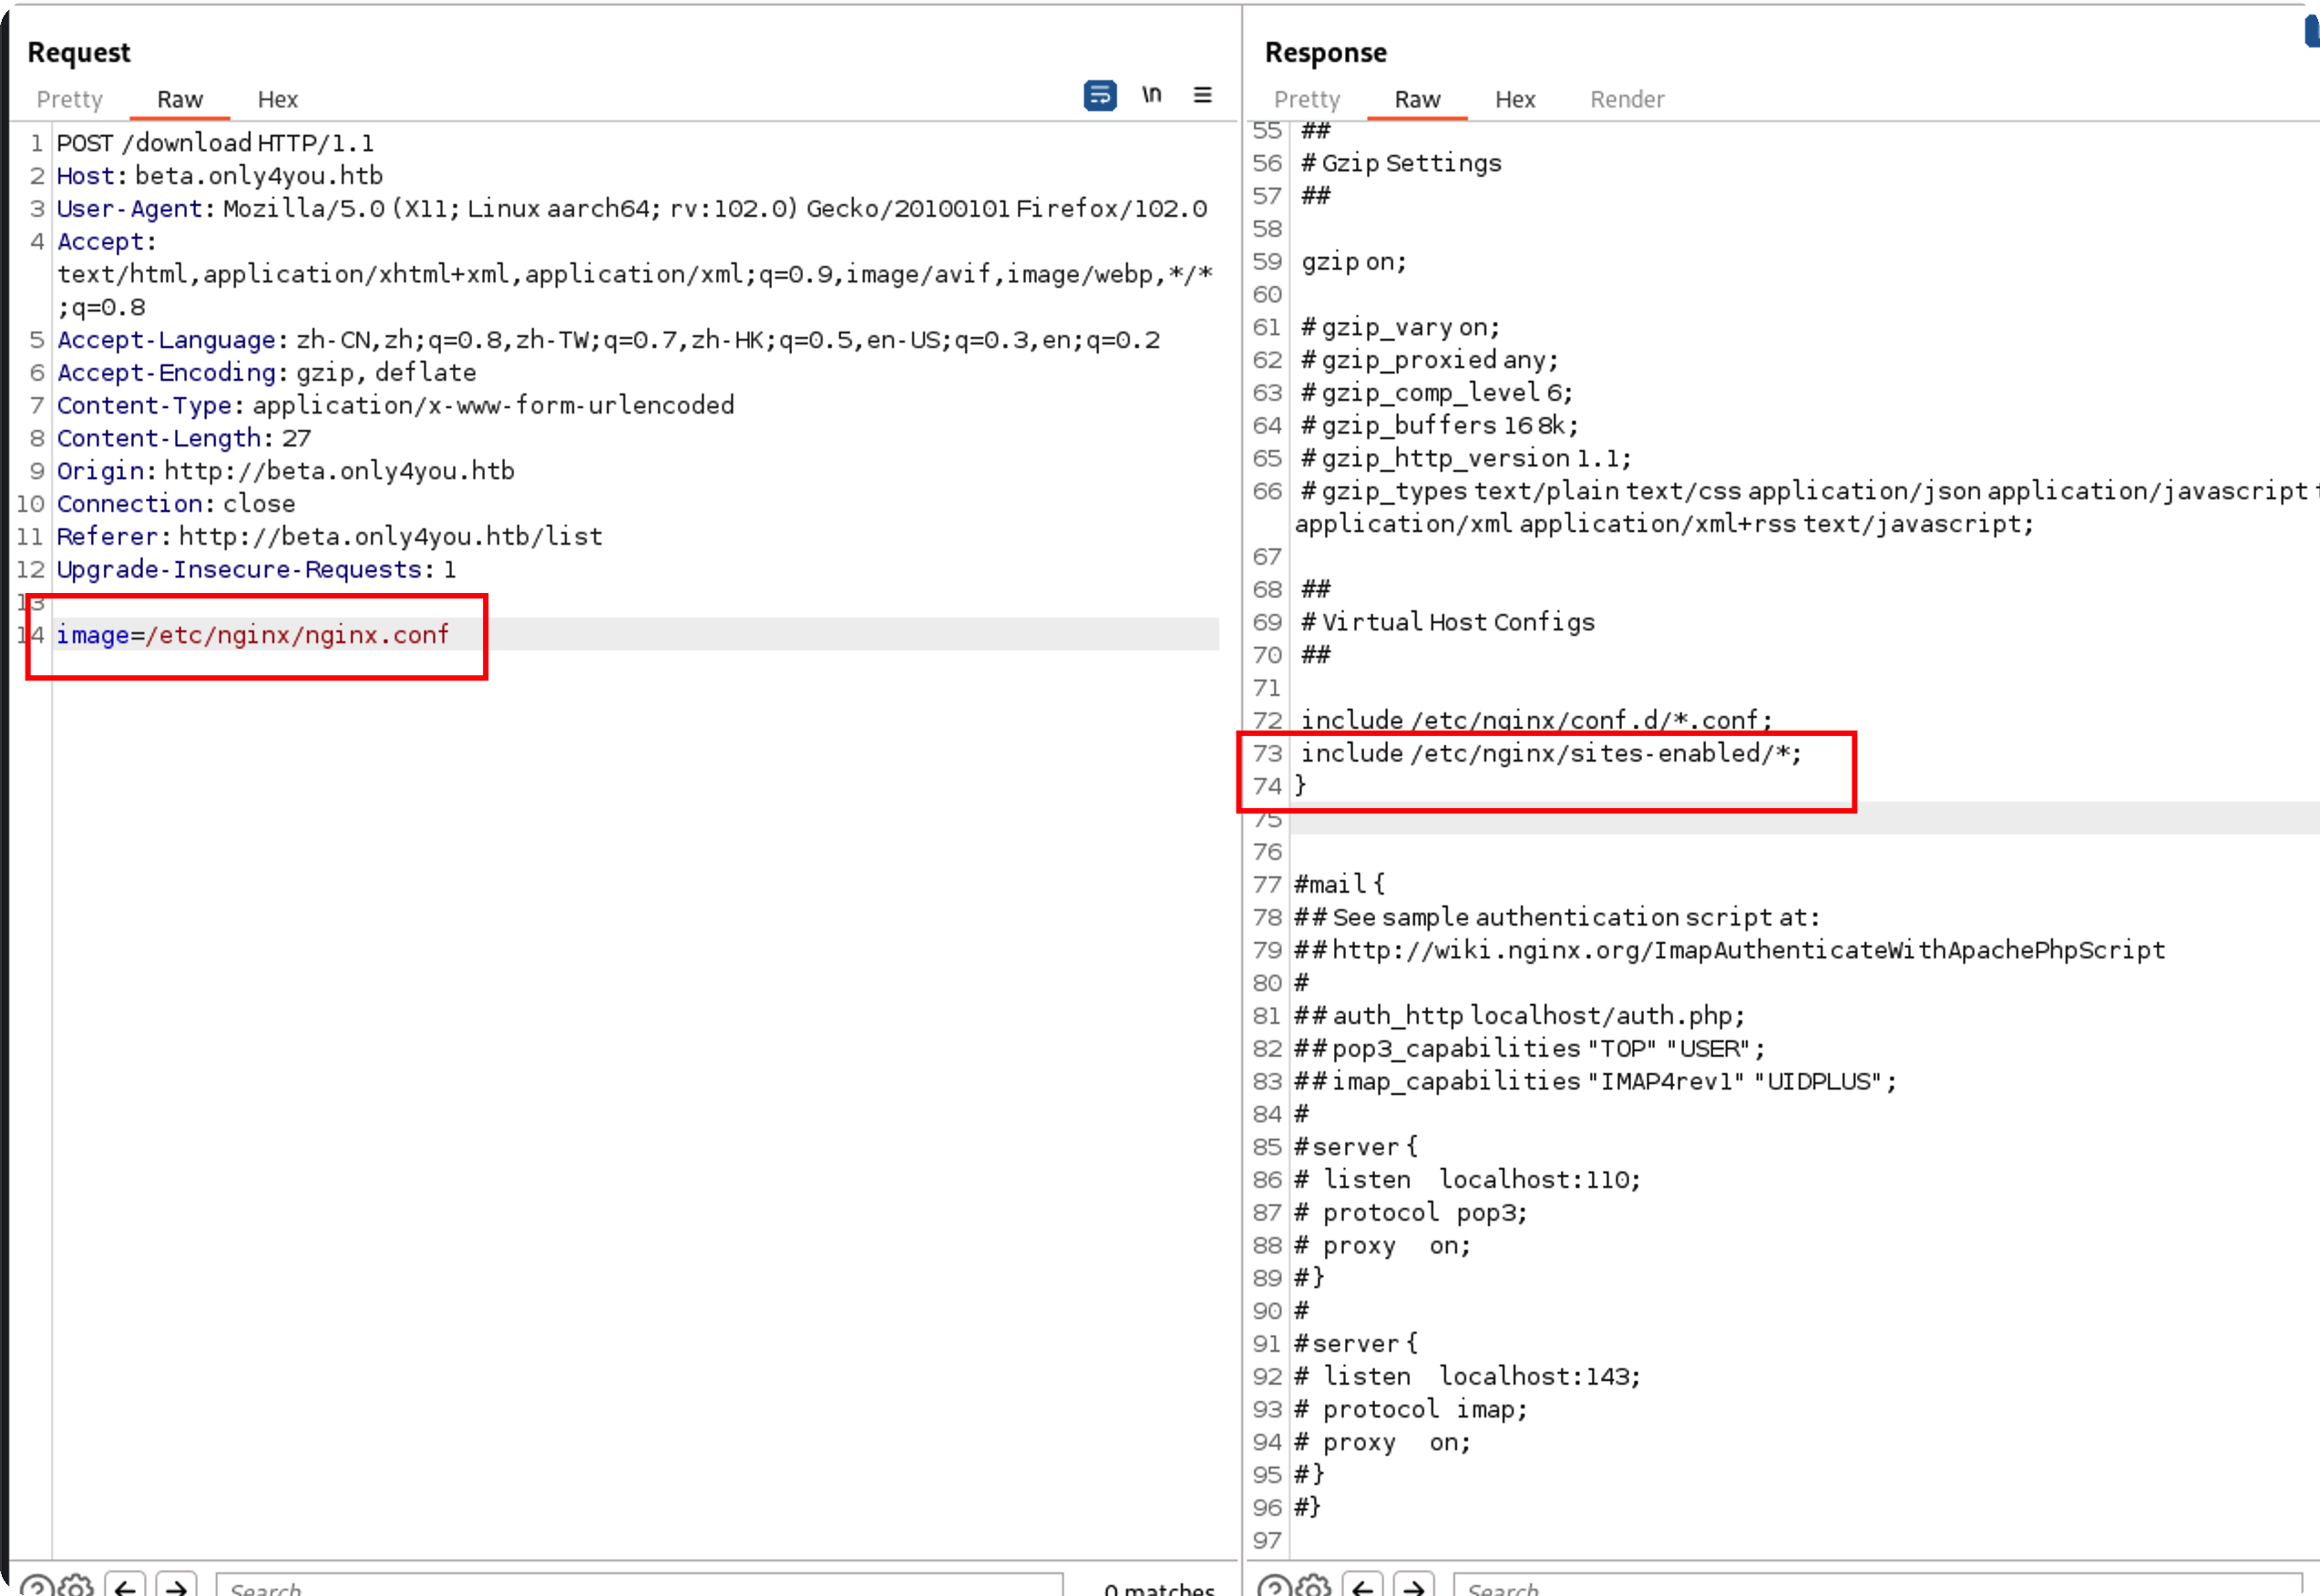
Task: Open the Request panel hamburger menu
Action: coord(1203,95)
